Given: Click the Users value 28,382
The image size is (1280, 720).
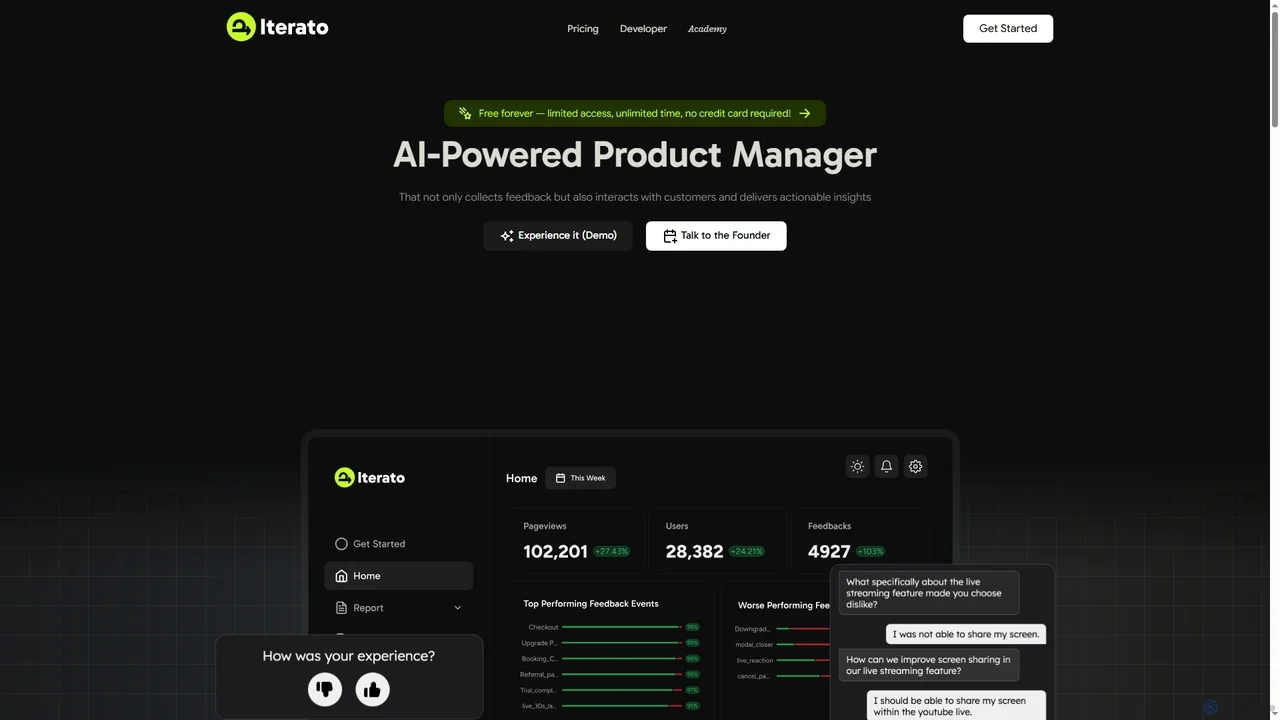Looking at the screenshot, I should click(x=694, y=552).
